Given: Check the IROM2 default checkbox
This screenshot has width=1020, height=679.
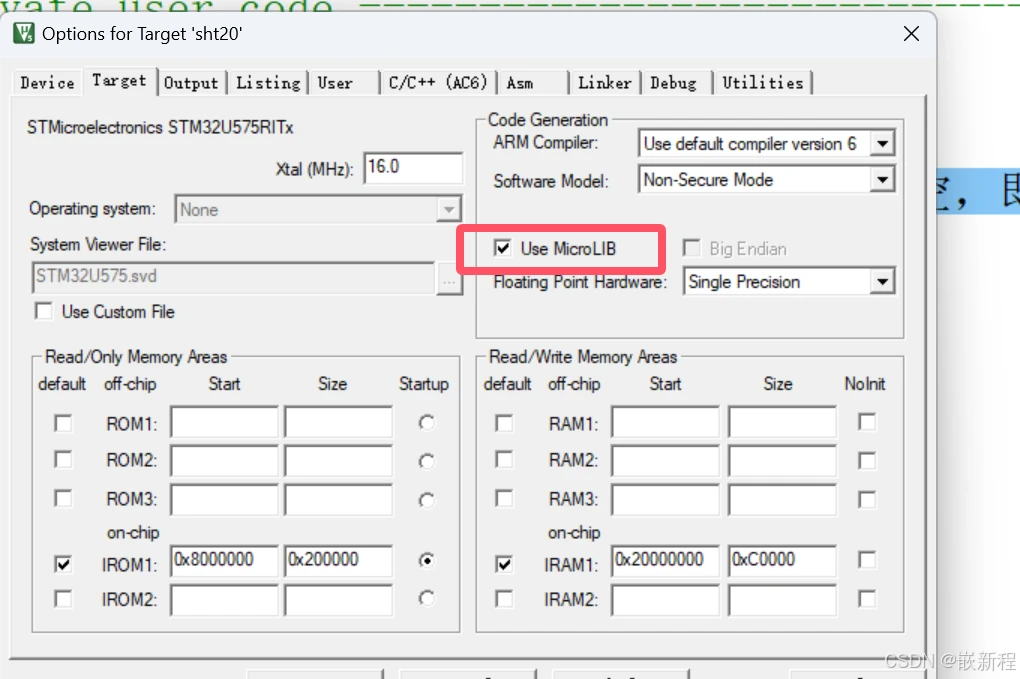Looking at the screenshot, I should (x=63, y=598).
